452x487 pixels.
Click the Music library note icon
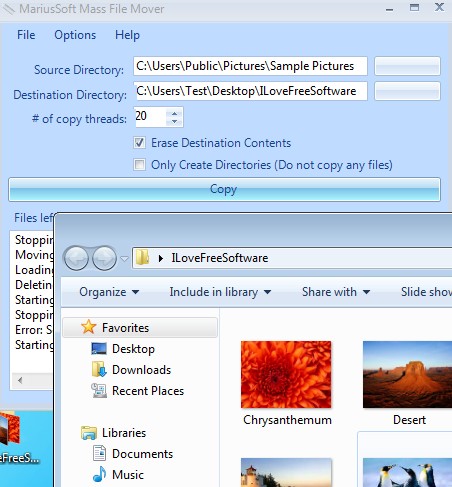tap(99, 474)
